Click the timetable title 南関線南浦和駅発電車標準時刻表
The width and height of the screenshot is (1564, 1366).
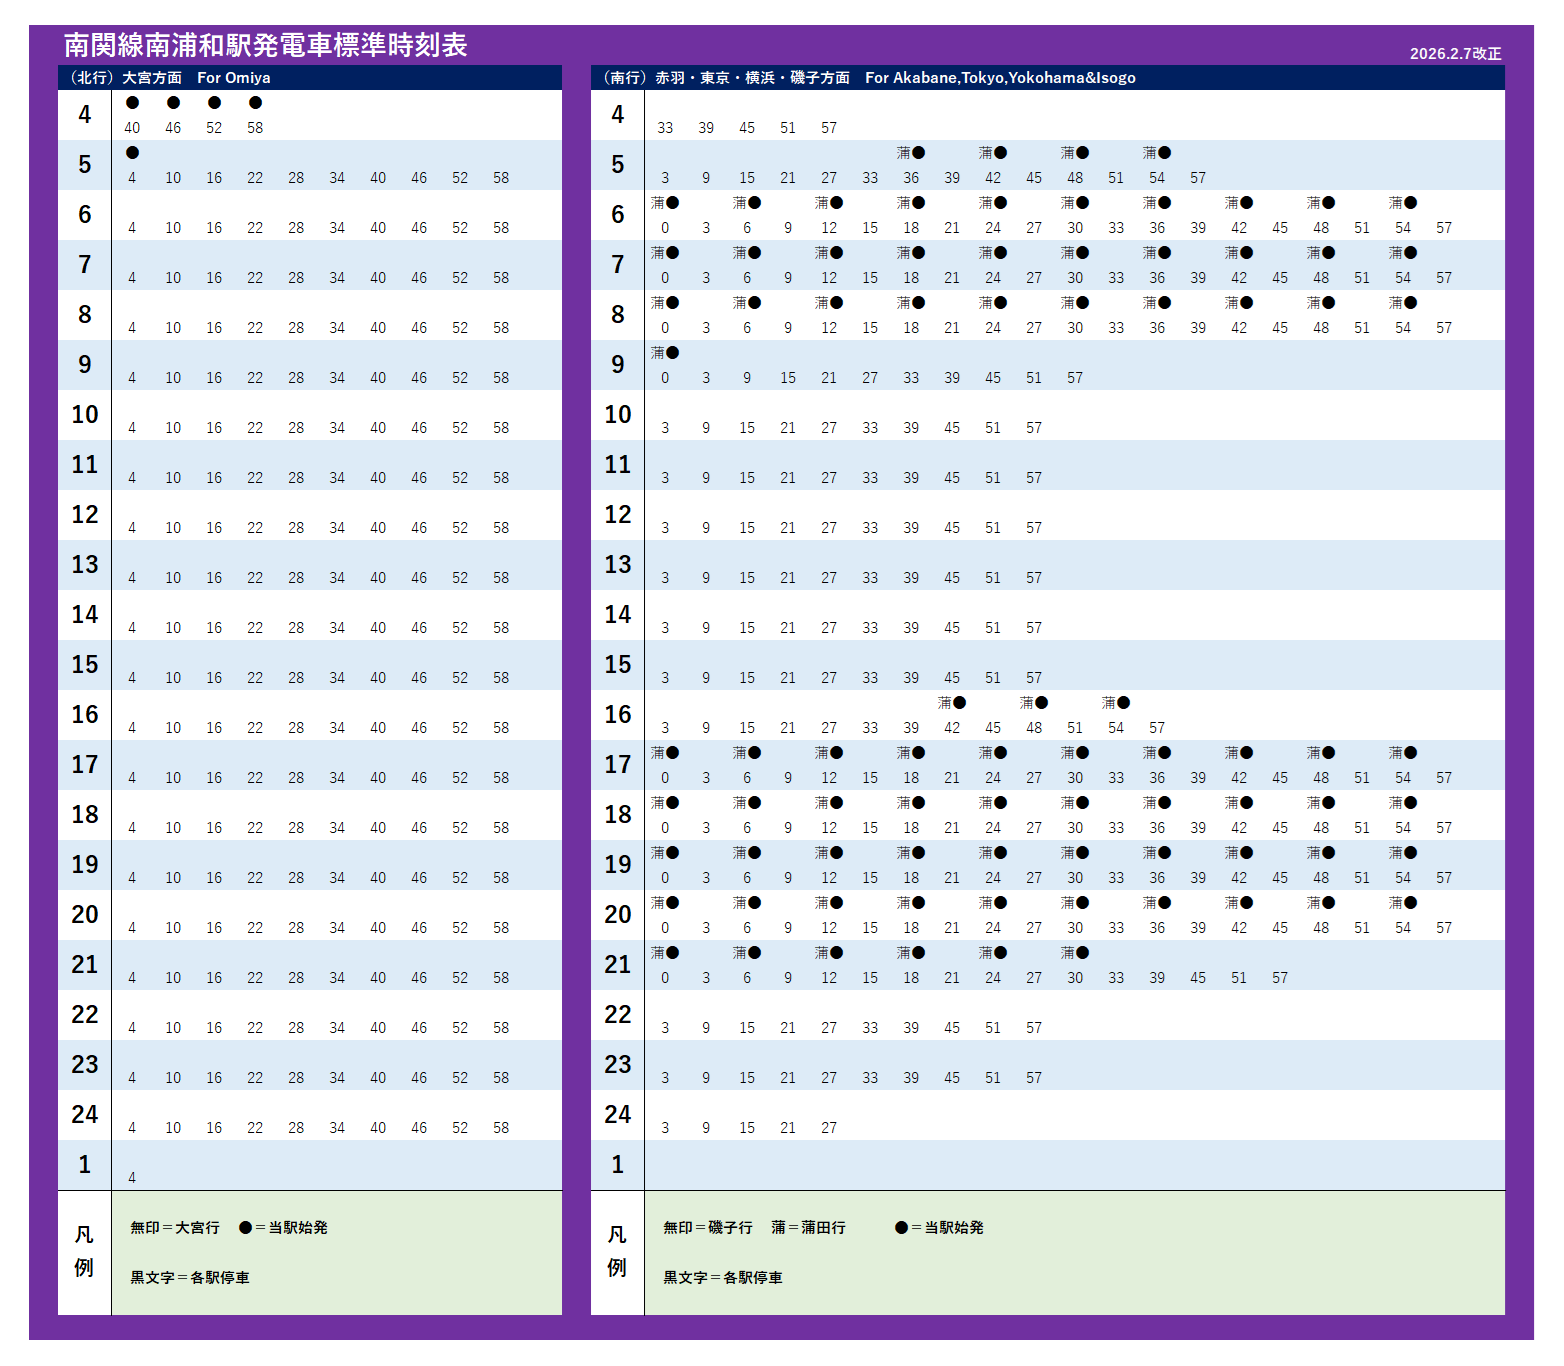pyautogui.click(x=266, y=45)
